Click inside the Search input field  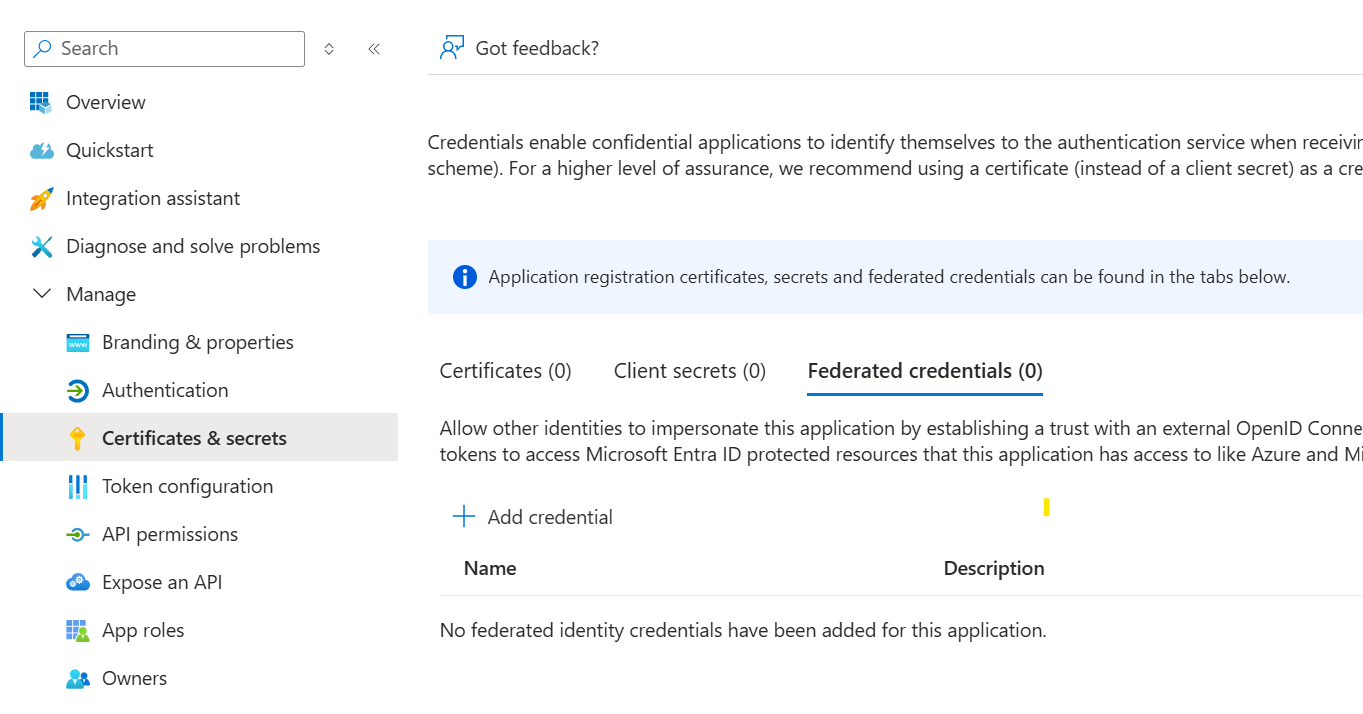pyautogui.click(x=164, y=48)
